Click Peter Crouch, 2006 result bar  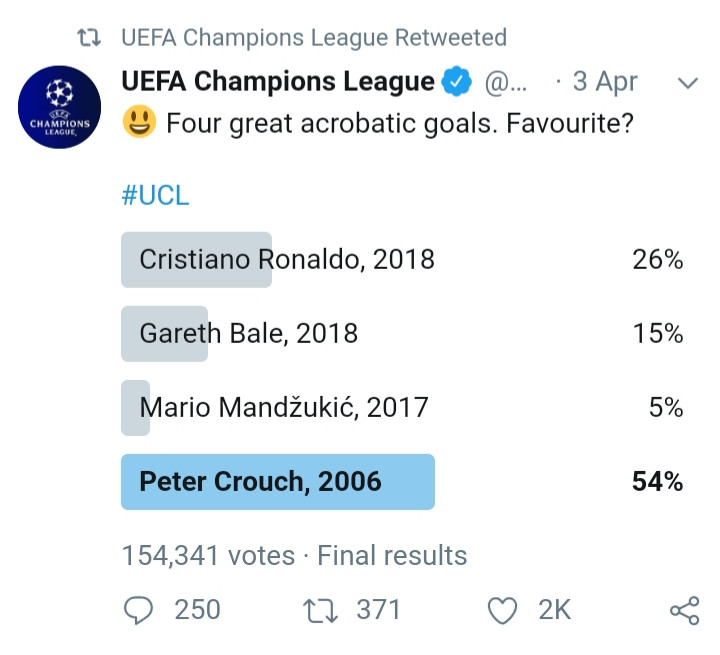278,482
